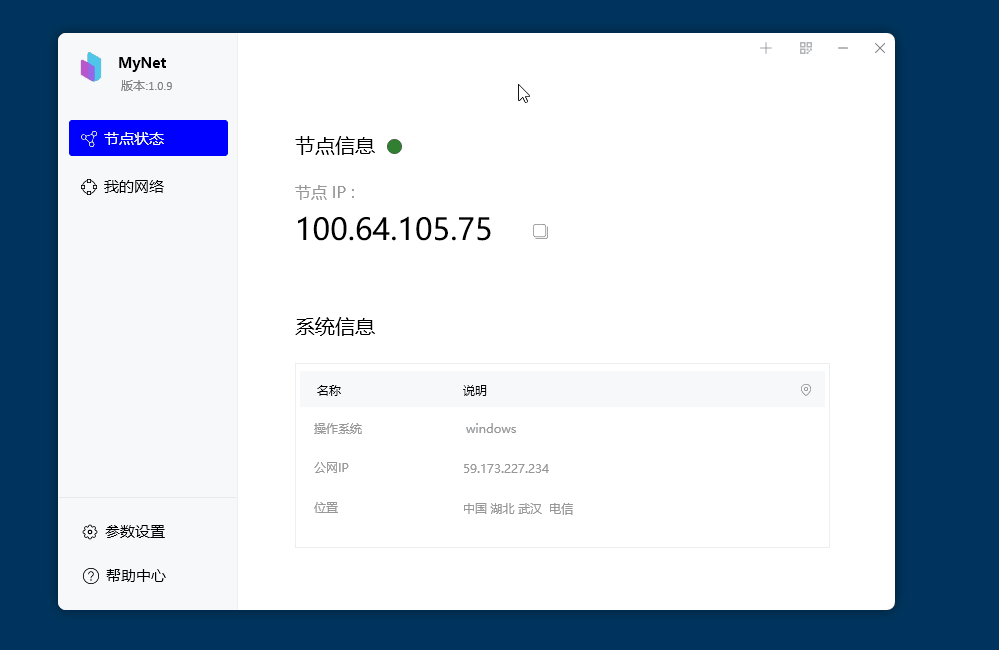Click the 名称 column header
This screenshot has width=999, height=650.
pos(329,391)
